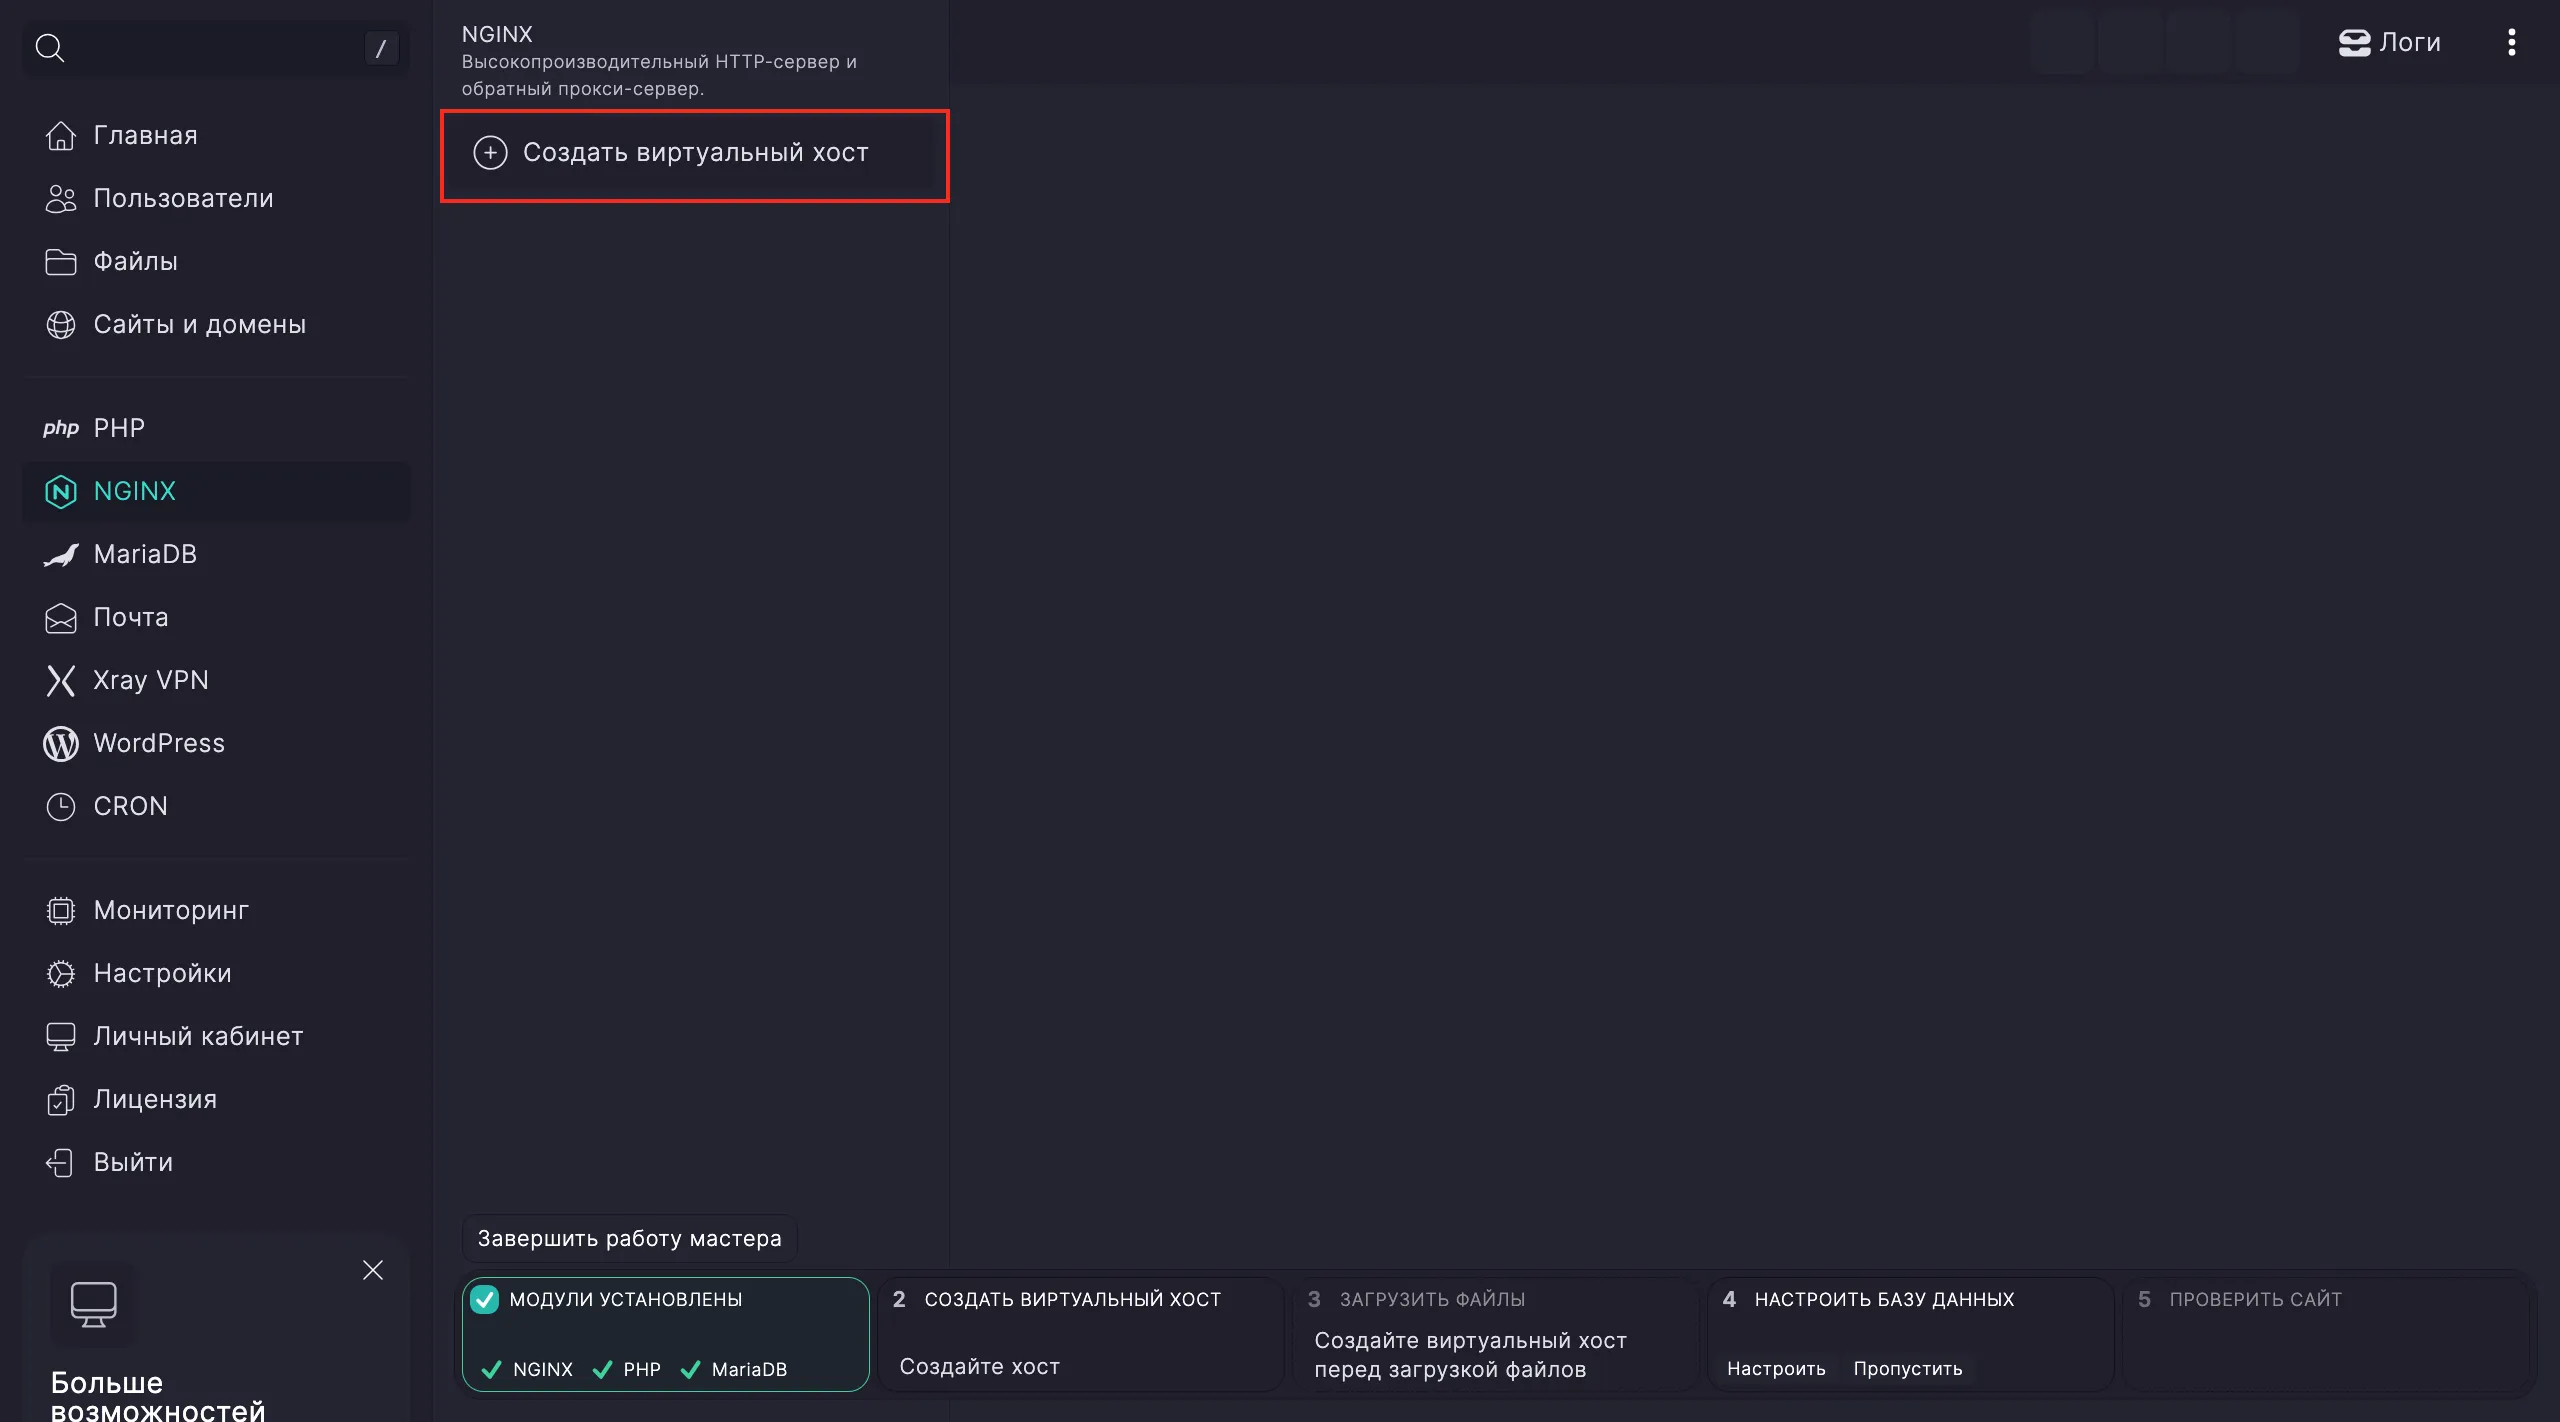Click the WordPress logo icon
The width and height of the screenshot is (2560, 1422).
(60, 743)
